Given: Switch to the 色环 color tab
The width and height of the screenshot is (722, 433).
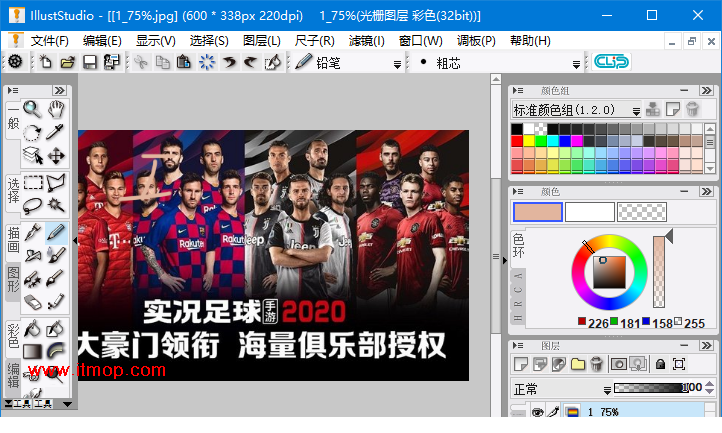Looking at the screenshot, I should pyautogui.click(x=518, y=246).
